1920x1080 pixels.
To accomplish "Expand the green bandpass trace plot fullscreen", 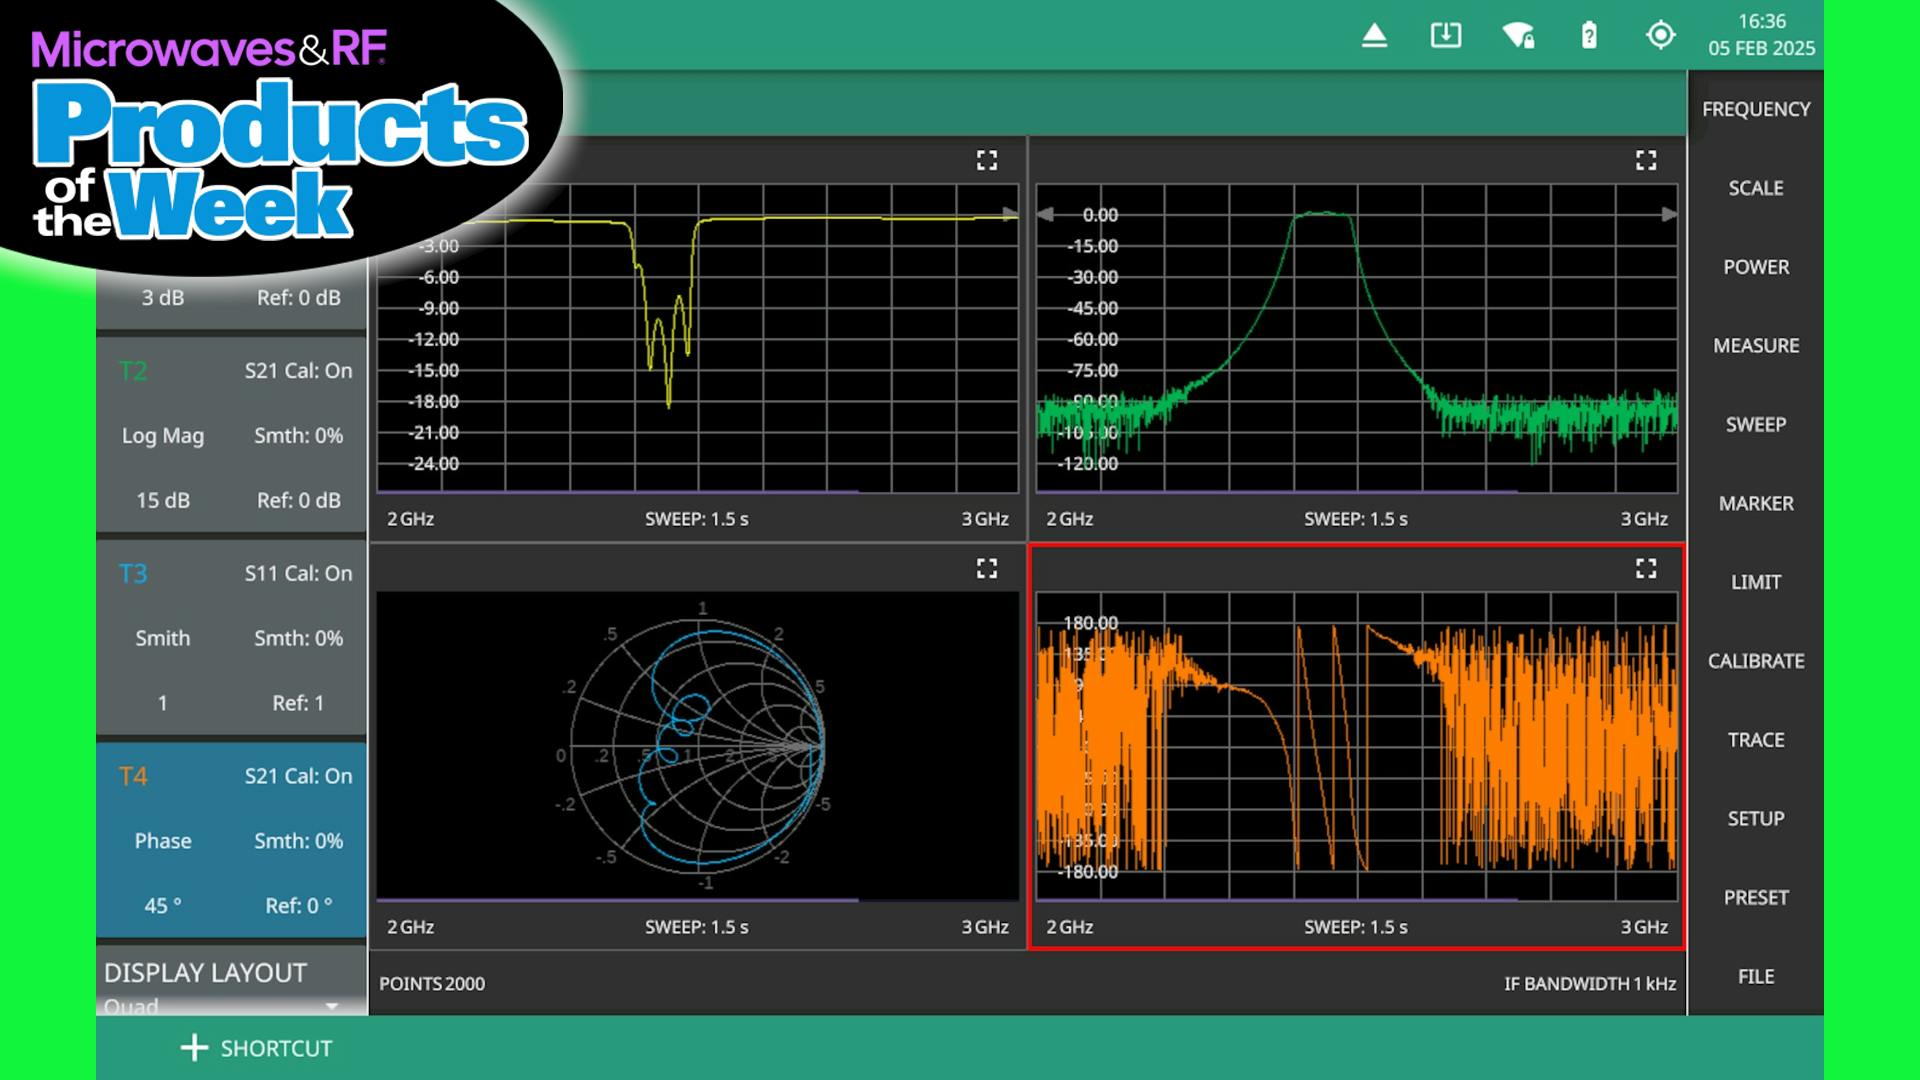I will [x=1645, y=160].
